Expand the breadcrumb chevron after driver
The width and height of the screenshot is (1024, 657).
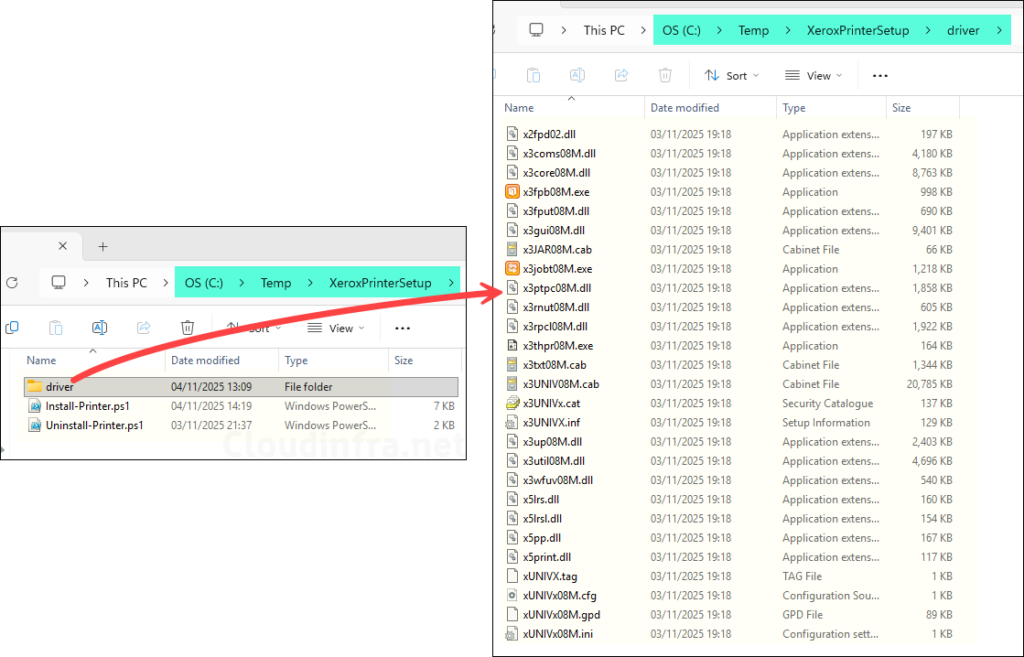click(998, 30)
